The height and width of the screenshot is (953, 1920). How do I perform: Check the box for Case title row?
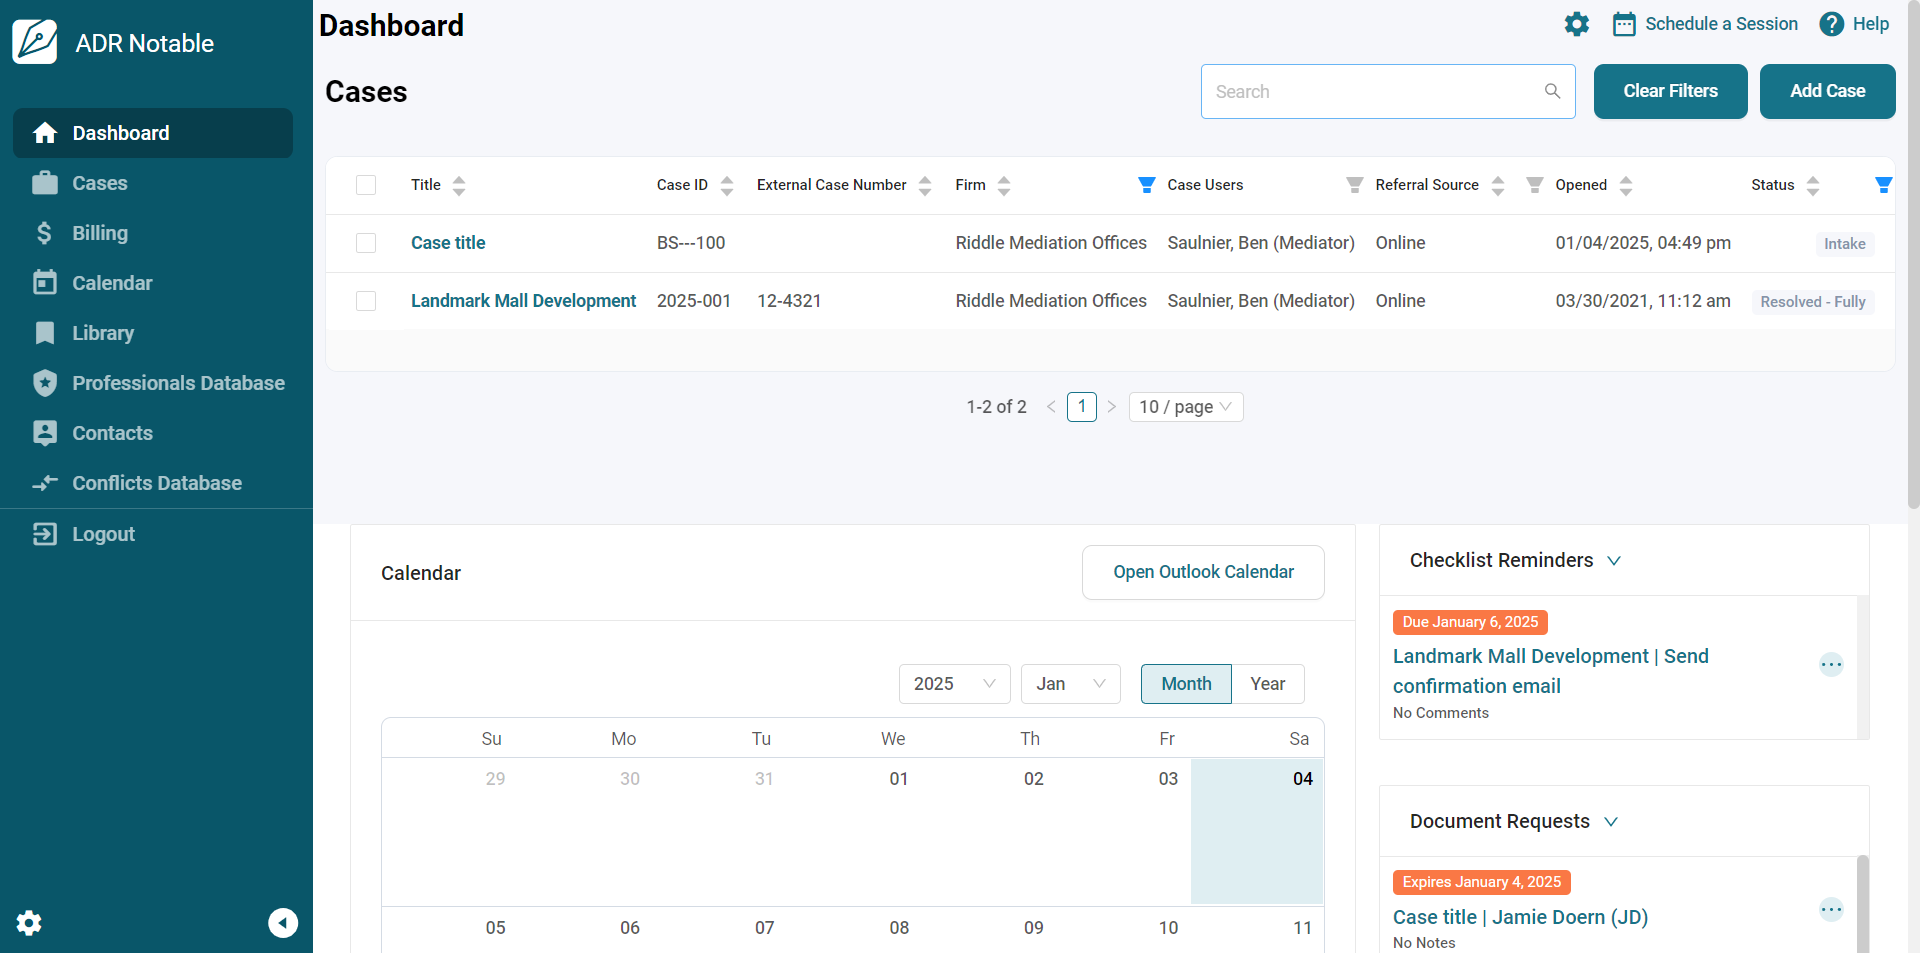coord(366,243)
